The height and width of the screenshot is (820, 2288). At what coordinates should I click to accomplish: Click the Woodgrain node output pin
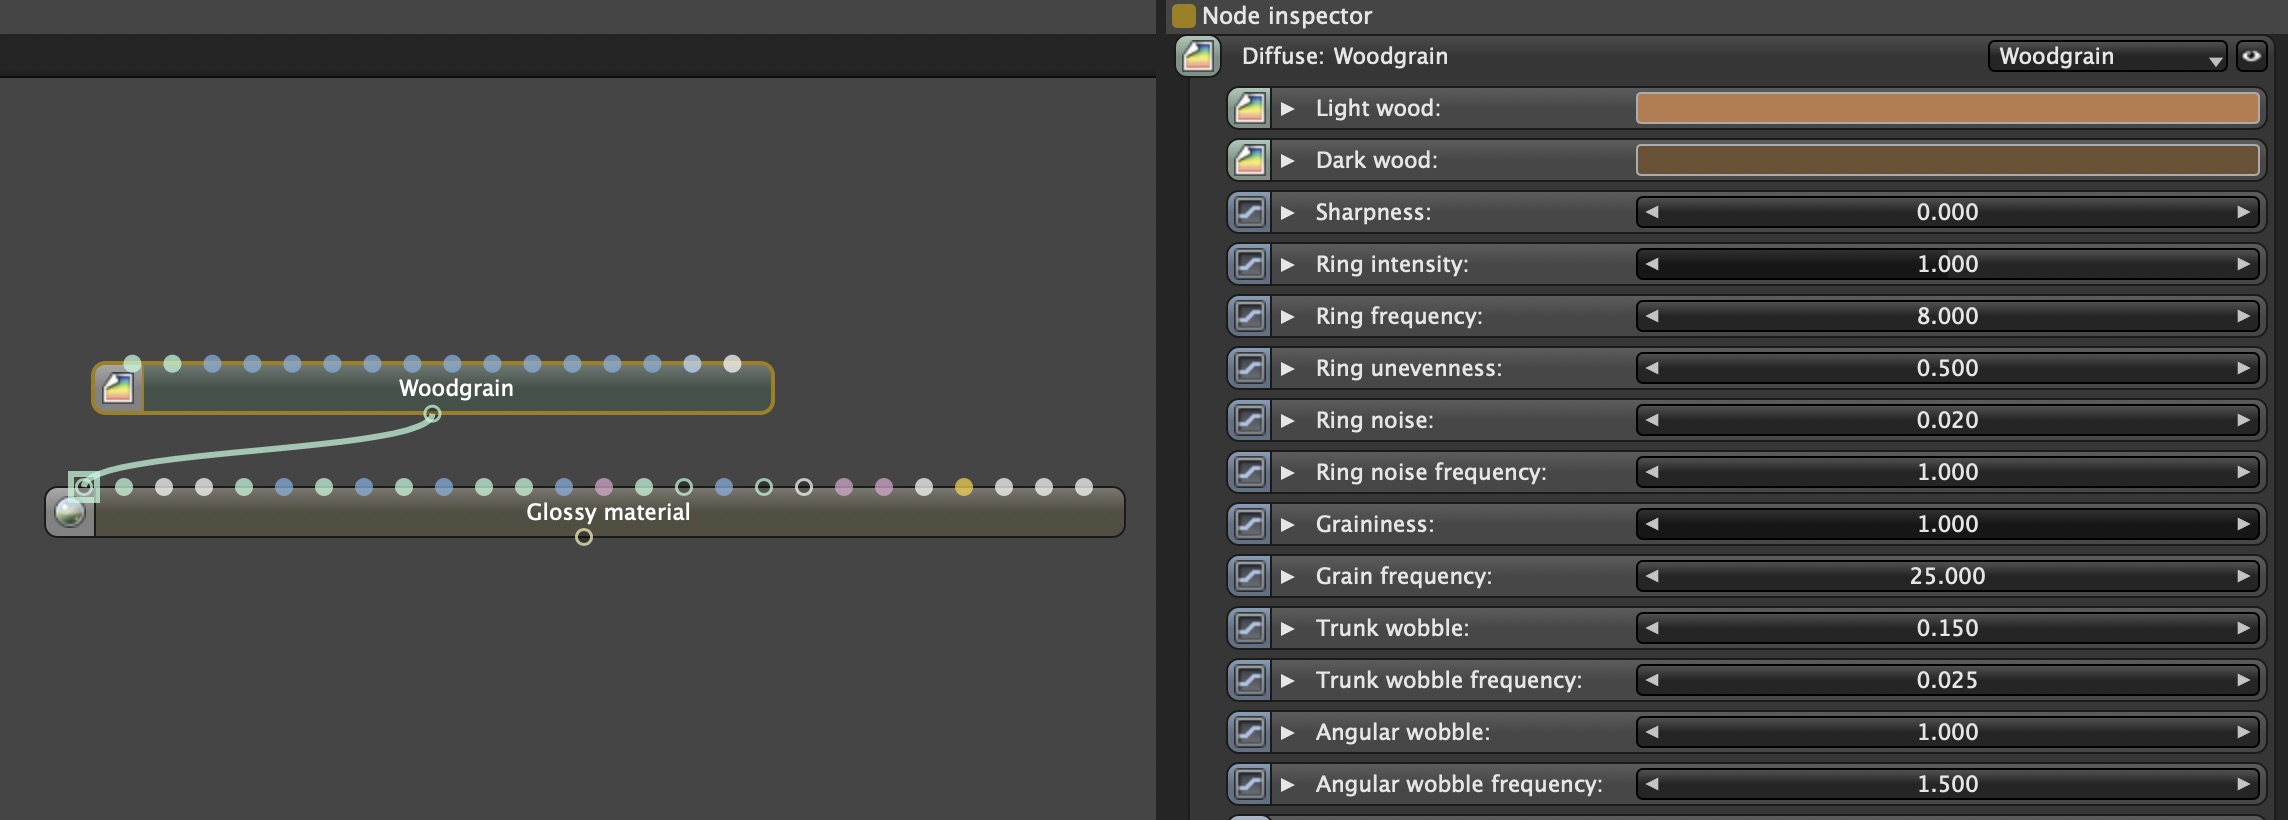pyautogui.click(x=432, y=413)
